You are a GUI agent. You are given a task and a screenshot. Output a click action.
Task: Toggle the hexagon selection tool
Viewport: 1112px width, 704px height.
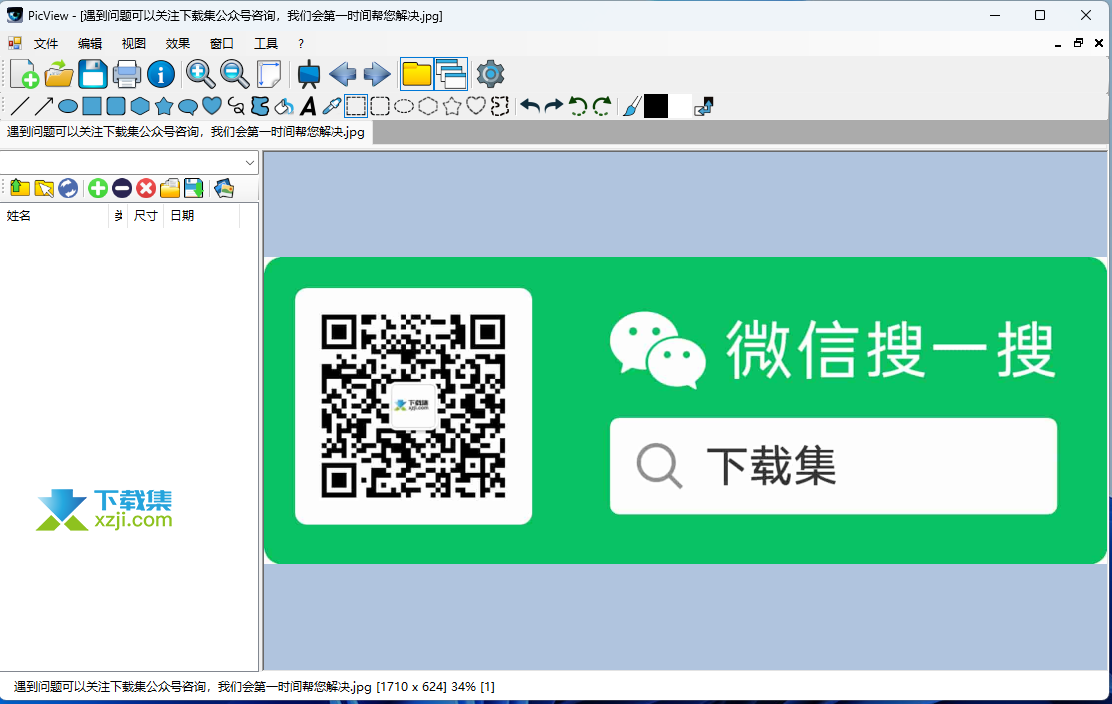pos(428,106)
